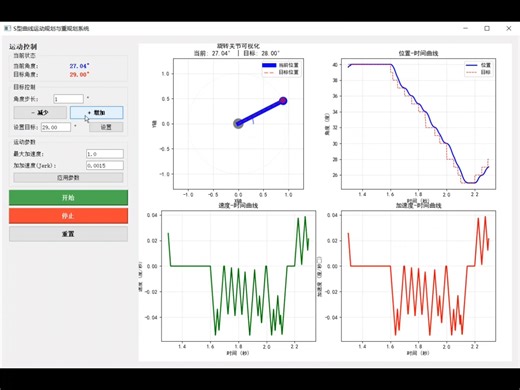Screen dimensions: 520x390
Task: Click the gray 重置 reset button
Action: click(68, 234)
